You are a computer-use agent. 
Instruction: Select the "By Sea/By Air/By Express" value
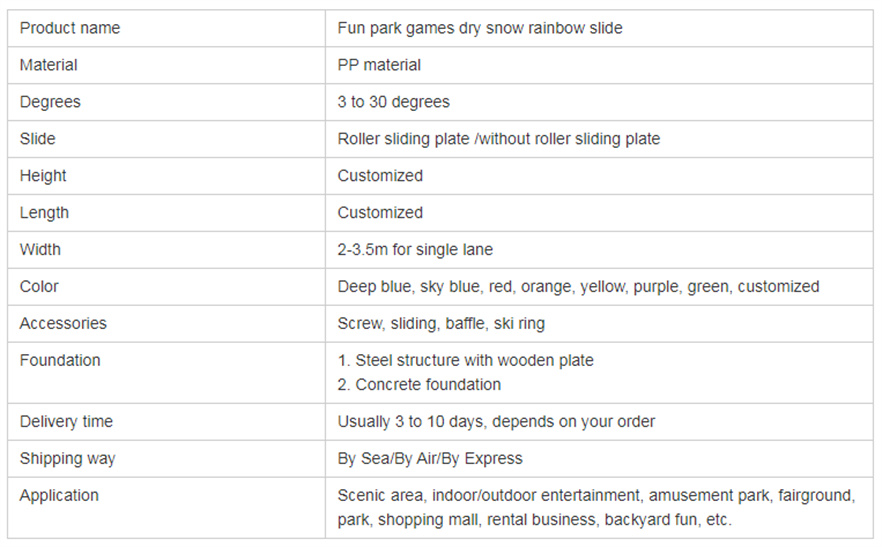(430, 458)
